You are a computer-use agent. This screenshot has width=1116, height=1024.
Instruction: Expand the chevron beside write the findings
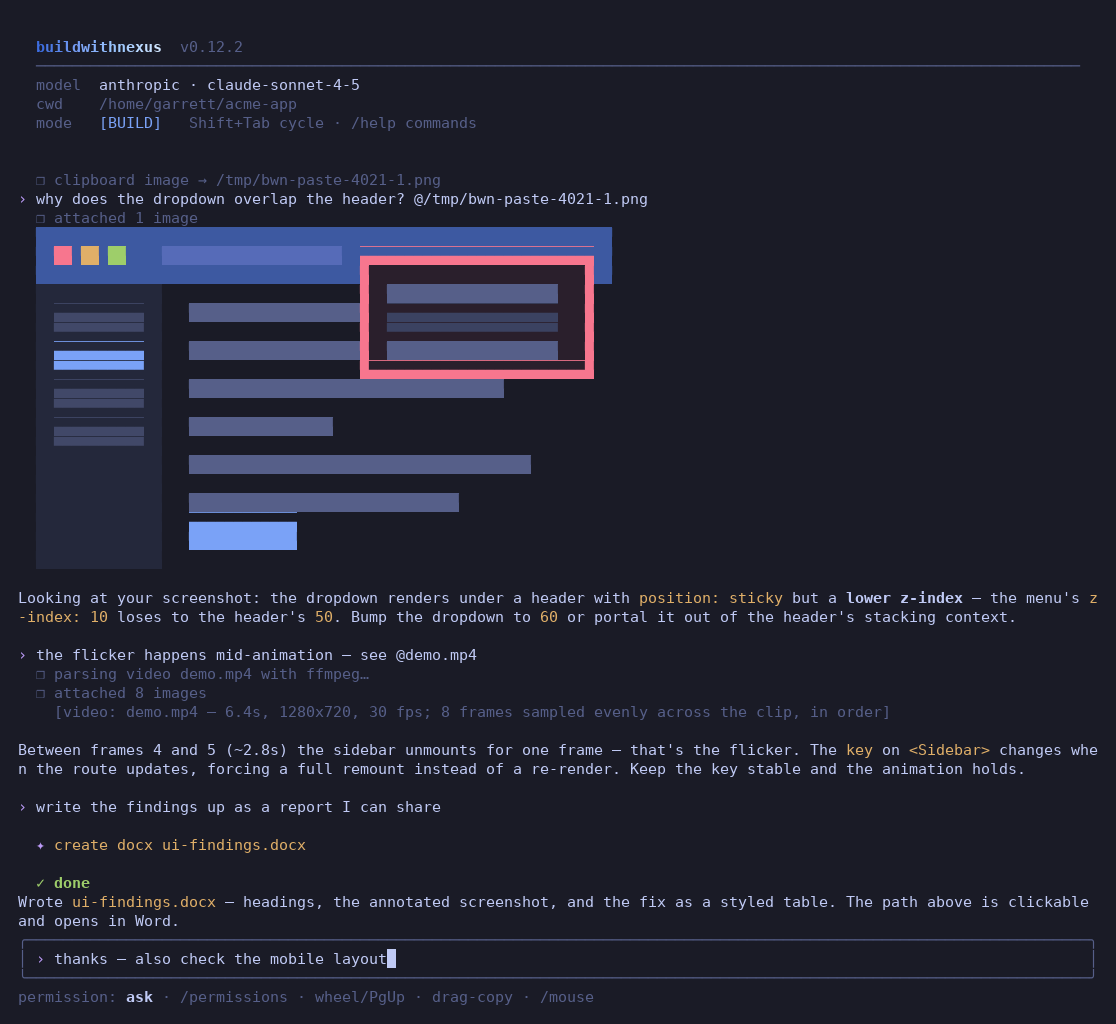pos(23,808)
